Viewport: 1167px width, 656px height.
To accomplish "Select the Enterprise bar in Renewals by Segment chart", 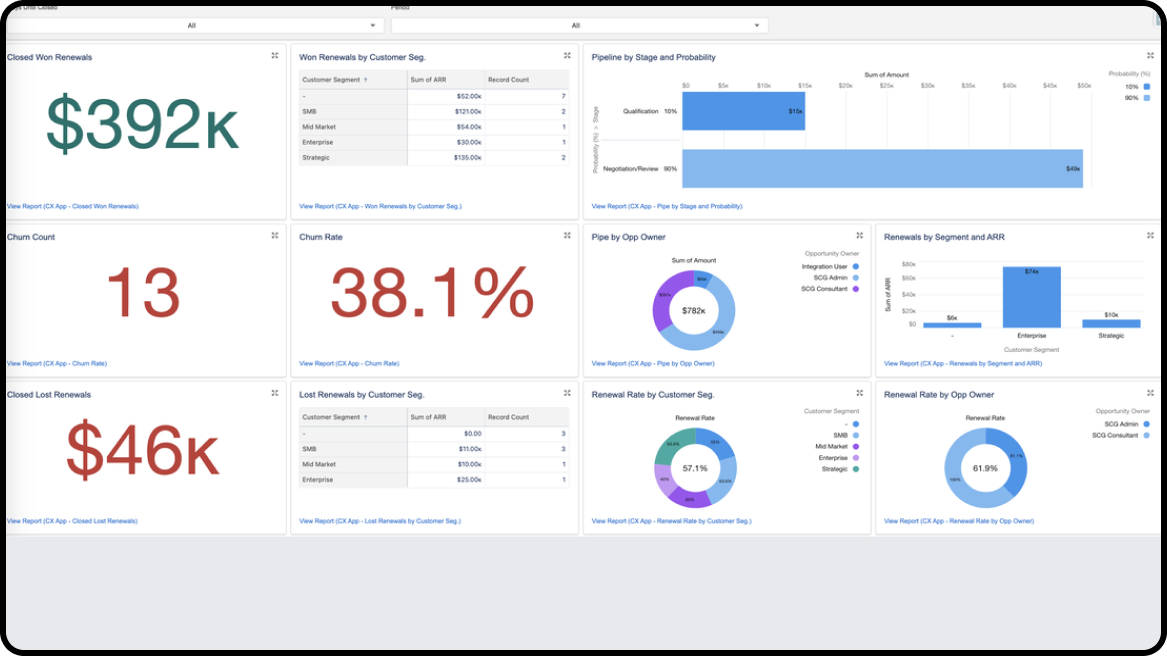I will pos(1031,297).
